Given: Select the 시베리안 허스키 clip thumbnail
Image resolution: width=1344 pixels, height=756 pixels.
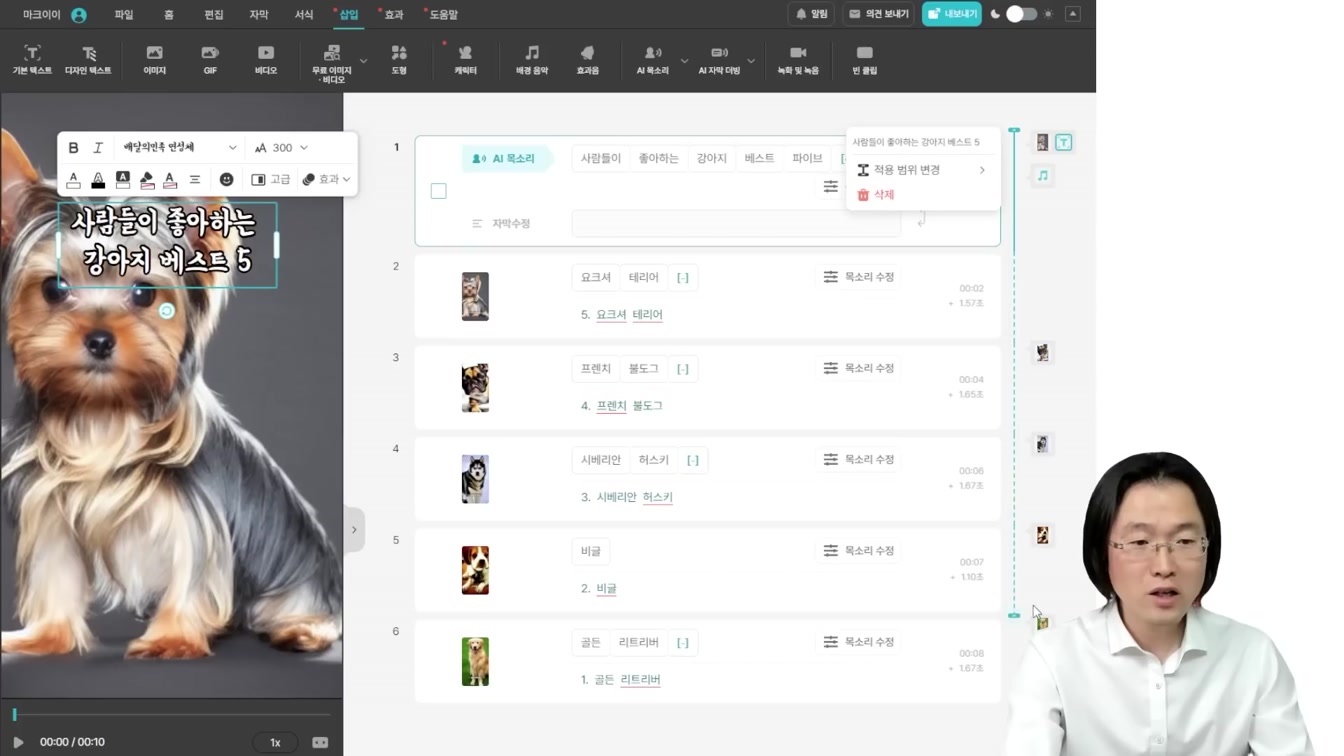Looking at the screenshot, I should click(x=475, y=479).
